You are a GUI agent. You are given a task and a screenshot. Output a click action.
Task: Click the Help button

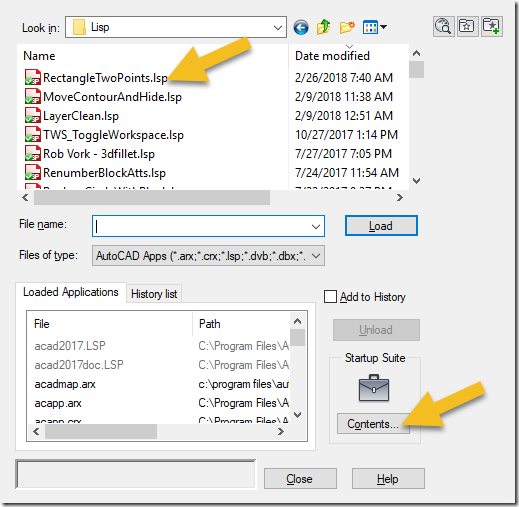388,479
